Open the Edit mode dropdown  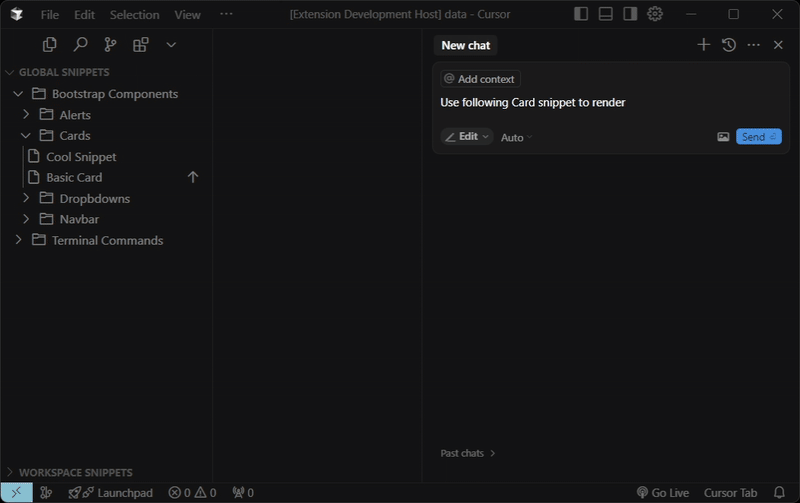[x=467, y=137]
